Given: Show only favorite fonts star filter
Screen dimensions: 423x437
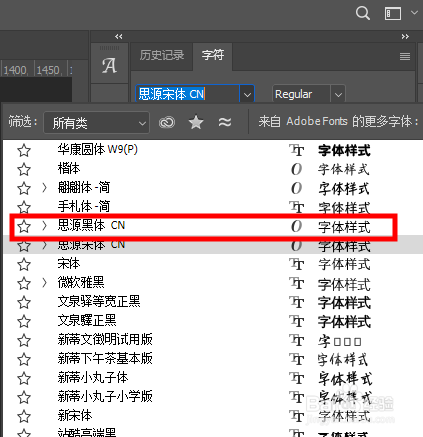Looking at the screenshot, I should [x=196, y=122].
